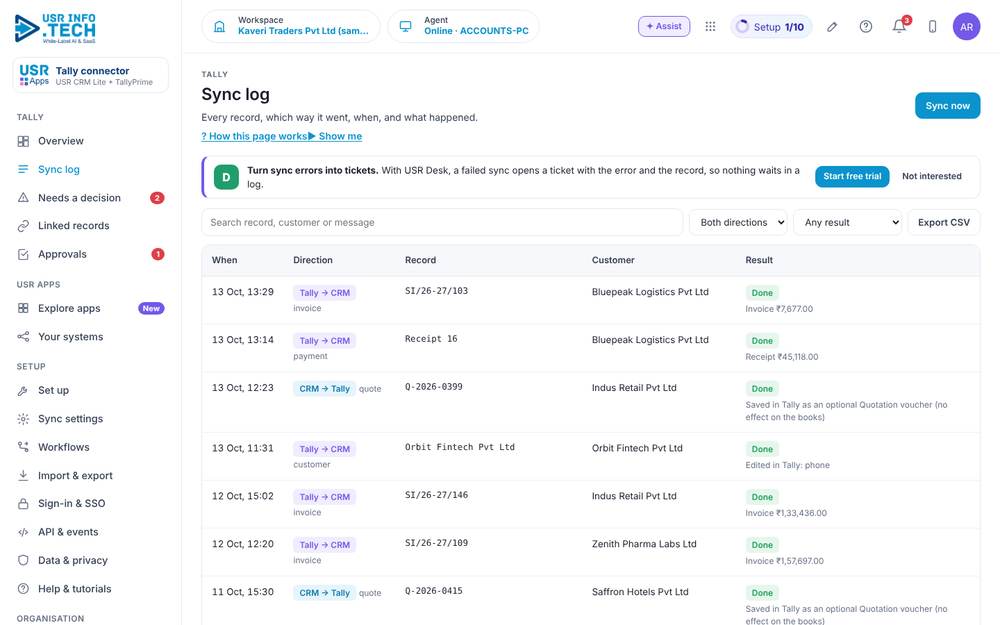Click the agent monitor icon
The height and width of the screenshot is (625, 1000).
pos(406,26)
